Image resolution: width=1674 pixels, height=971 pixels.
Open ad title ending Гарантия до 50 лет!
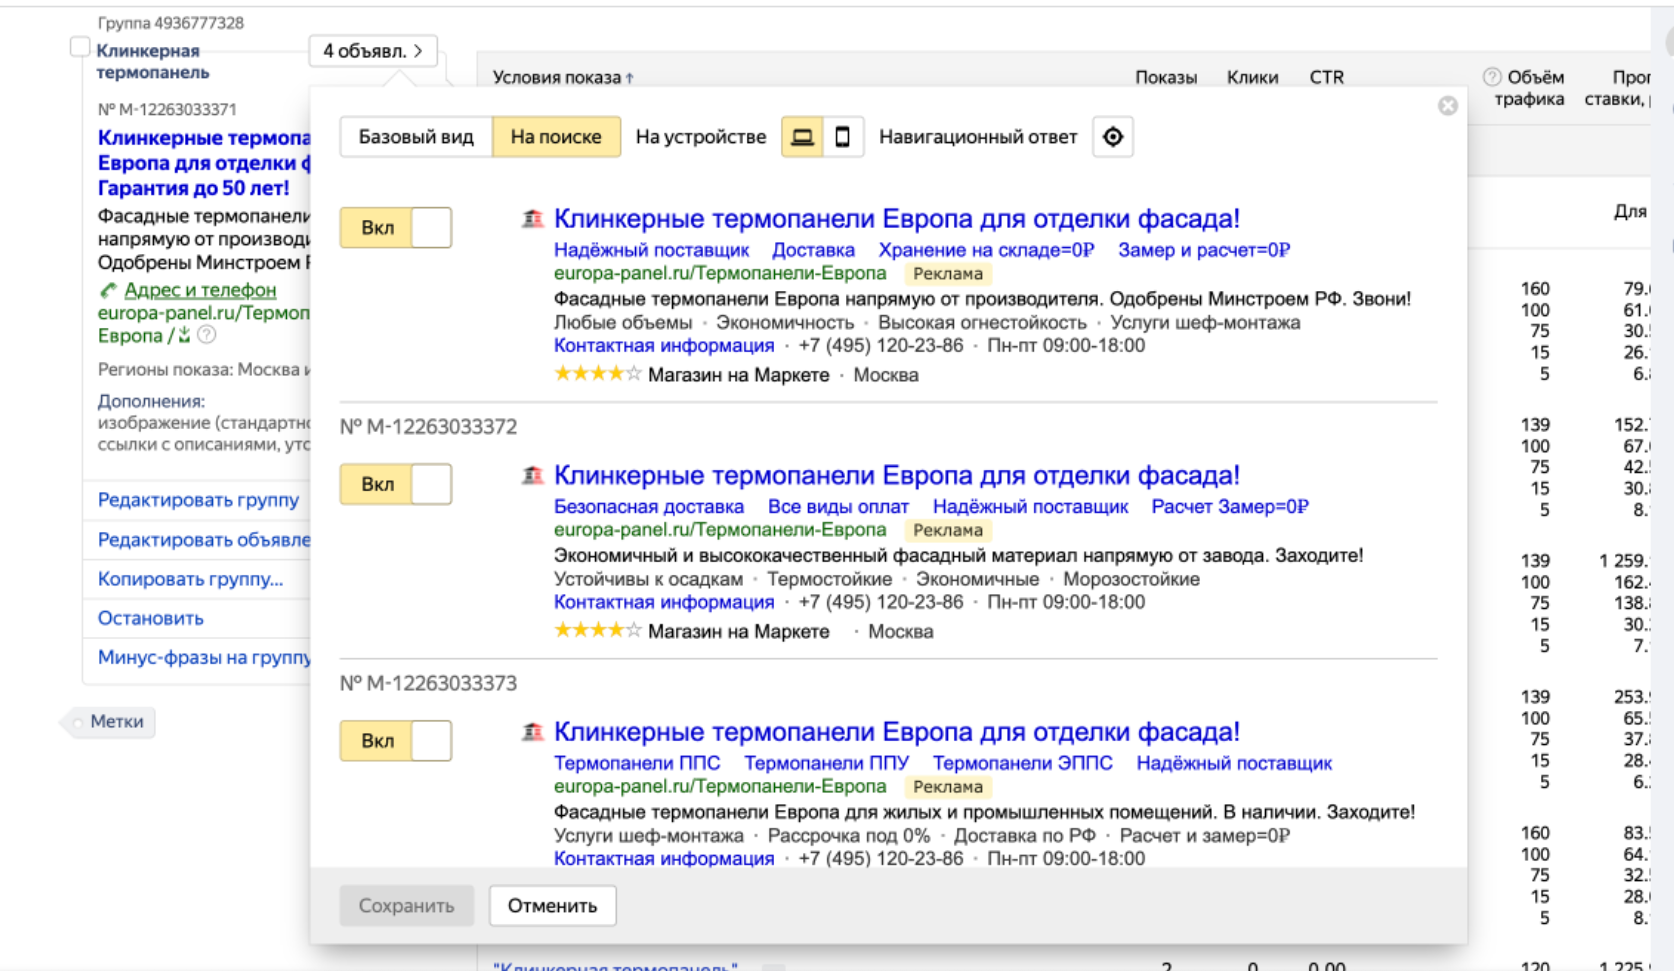(x=204, y=163)
